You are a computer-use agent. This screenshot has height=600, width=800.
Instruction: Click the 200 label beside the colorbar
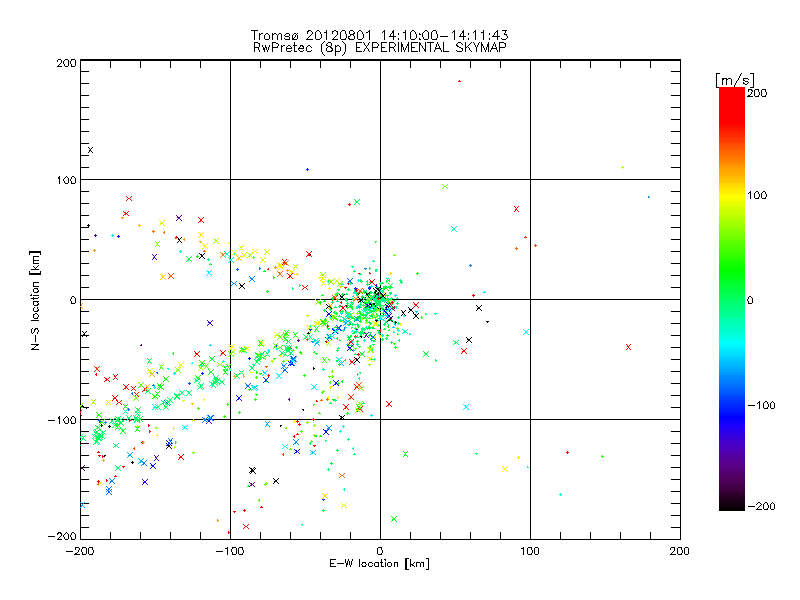pyautogui.click(x=757, y=93)
